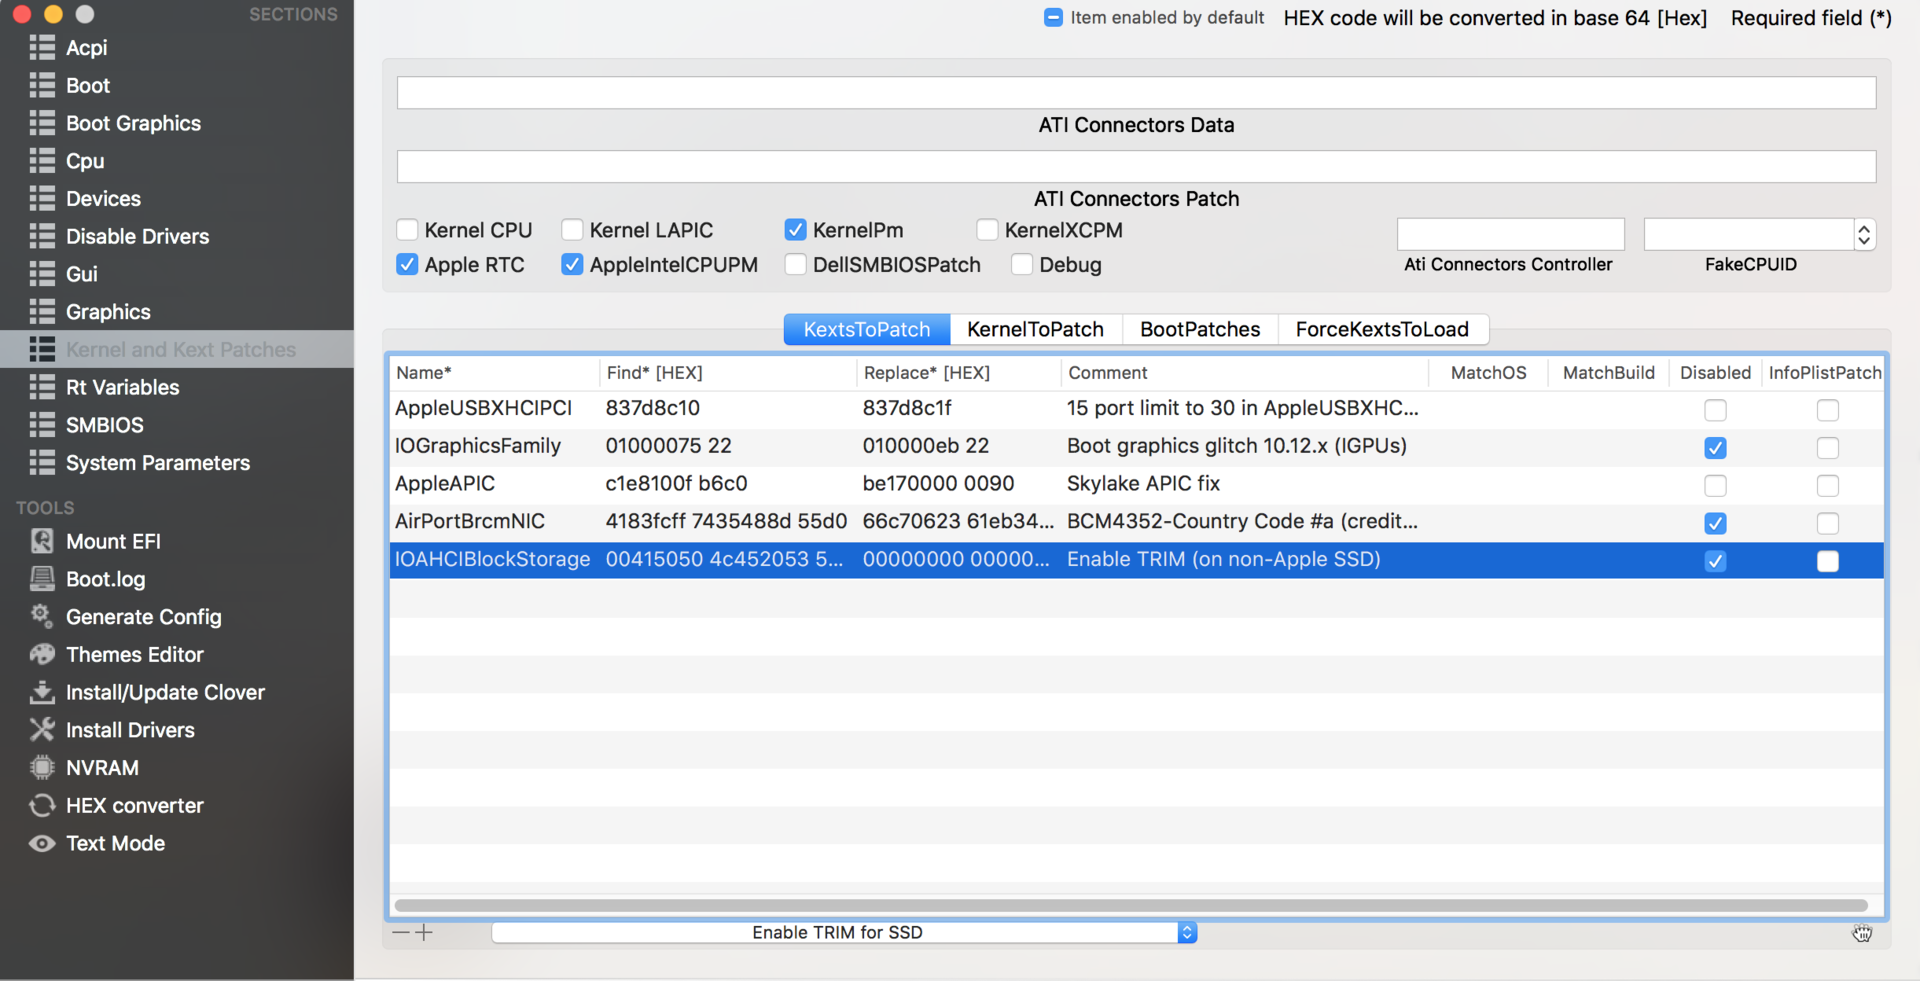
Task: Open the Boot.log viewer icon
Action: tap(42, 579)
